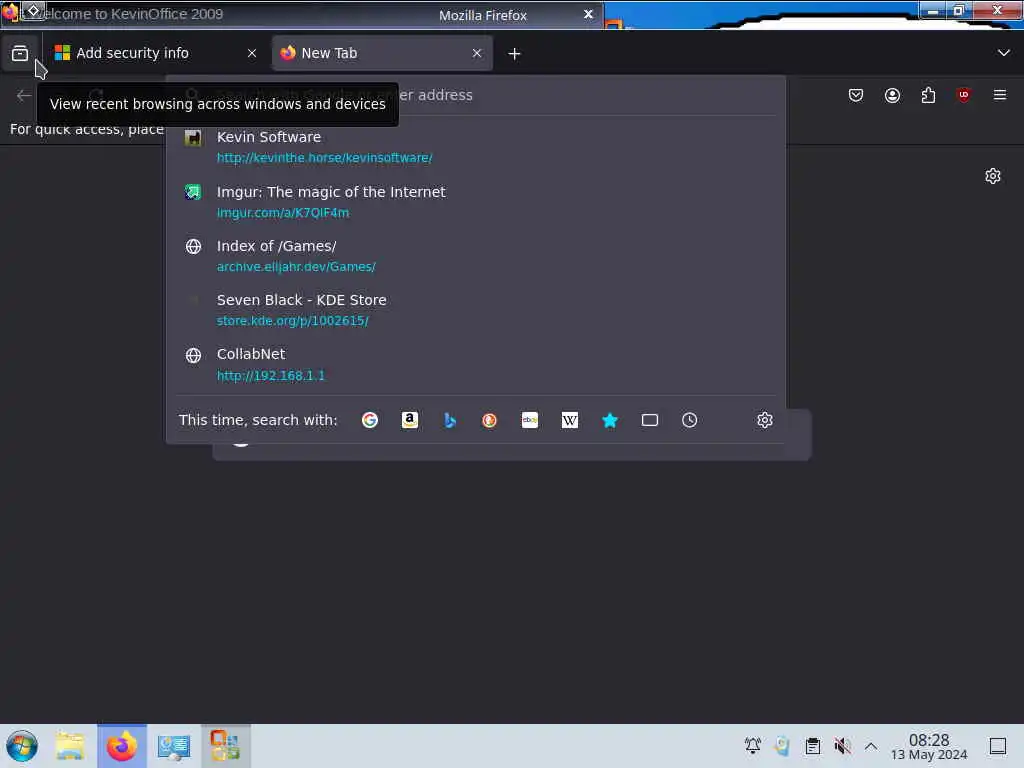Switch to the Add security info tab
Image resolution: width=1024 pixels, height=768 pixels.
pos(155,53)
